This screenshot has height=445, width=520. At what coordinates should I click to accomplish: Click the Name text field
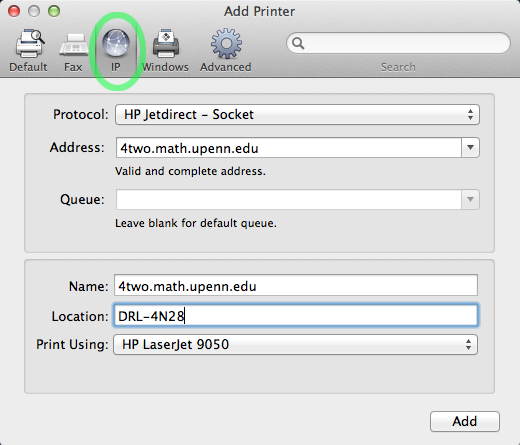tap(296, 285)
